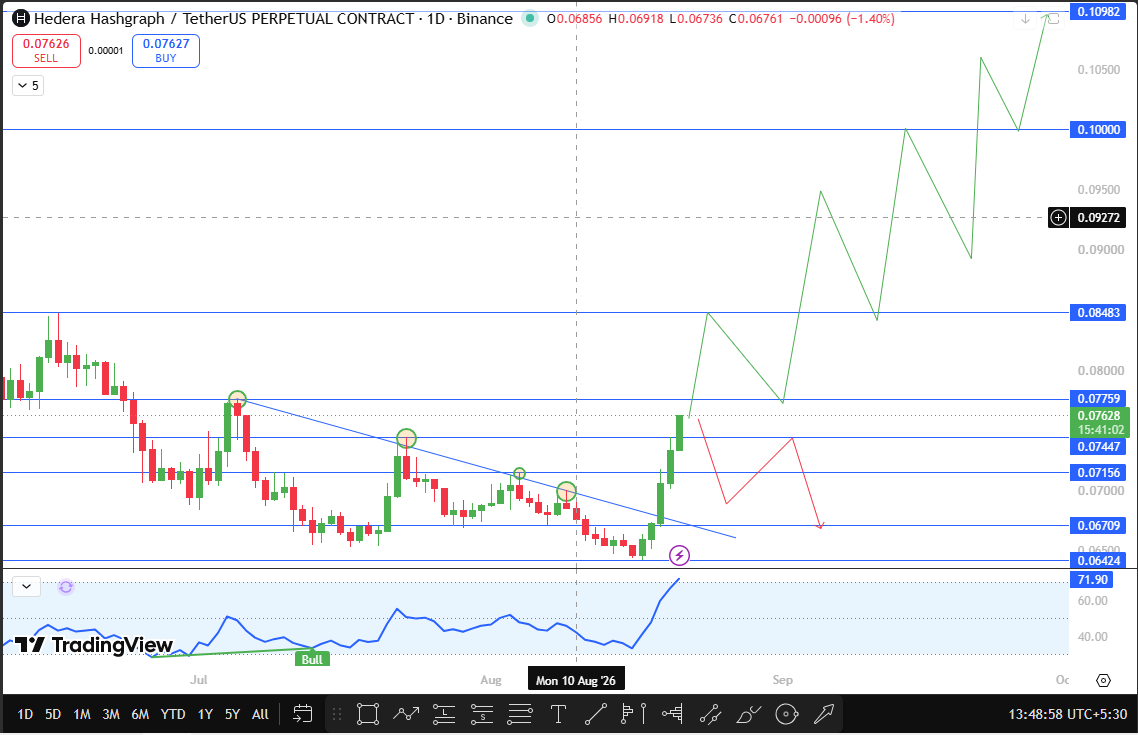Open the Go to date calendar icon
The height and width of the screenshot is (735, 1138).
(302, 714)
